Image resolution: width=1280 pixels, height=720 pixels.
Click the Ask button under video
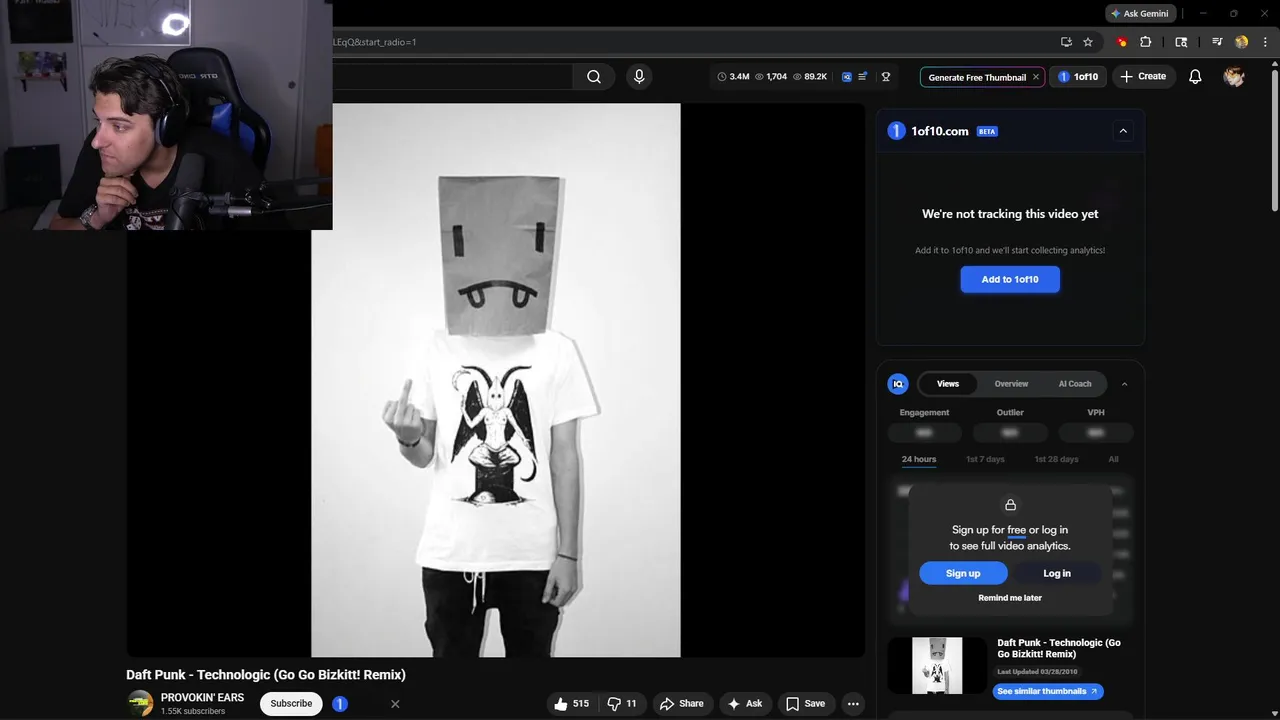(745, 704)
